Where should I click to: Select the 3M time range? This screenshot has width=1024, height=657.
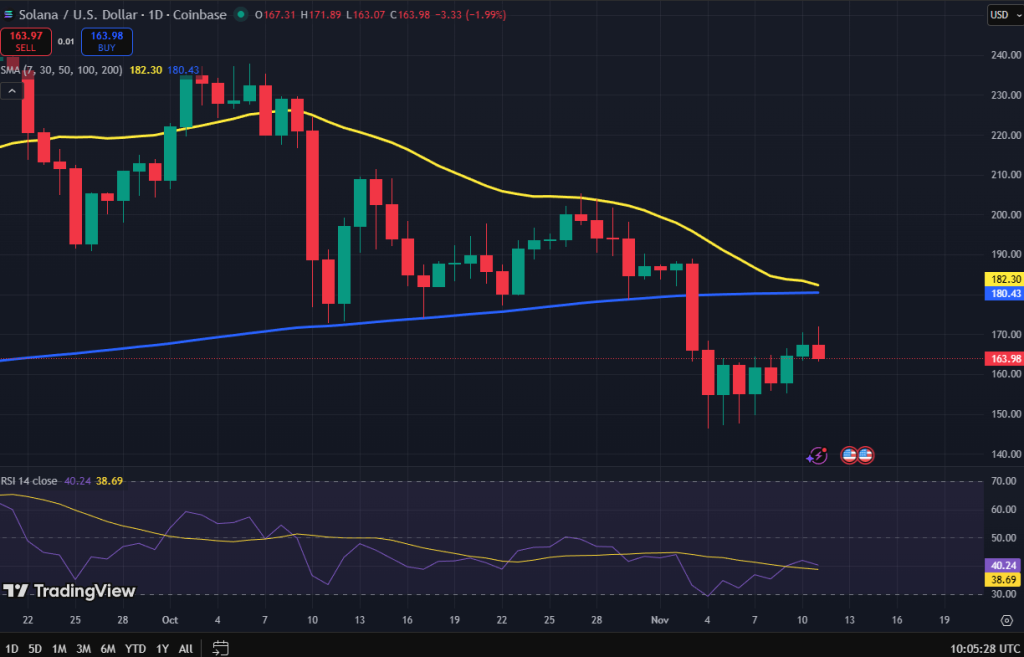pos(84,648)
